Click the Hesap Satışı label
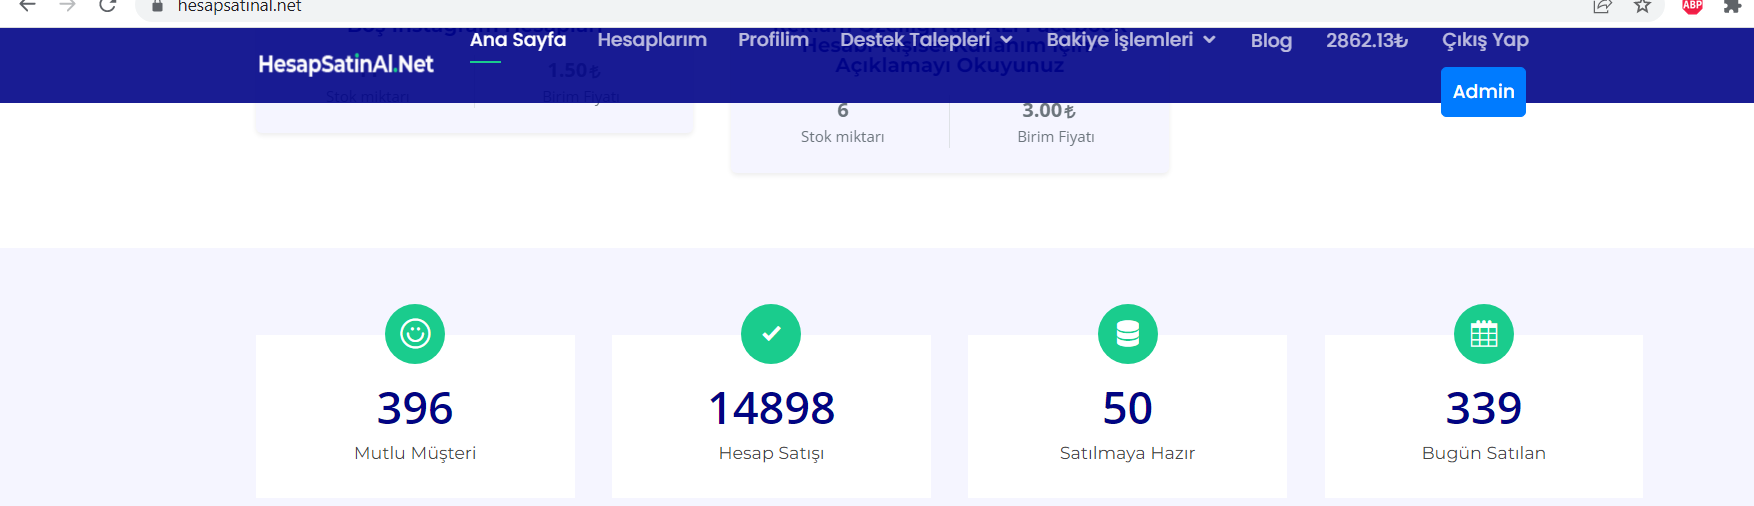1754x506 pixels. [x=771, y=454]
